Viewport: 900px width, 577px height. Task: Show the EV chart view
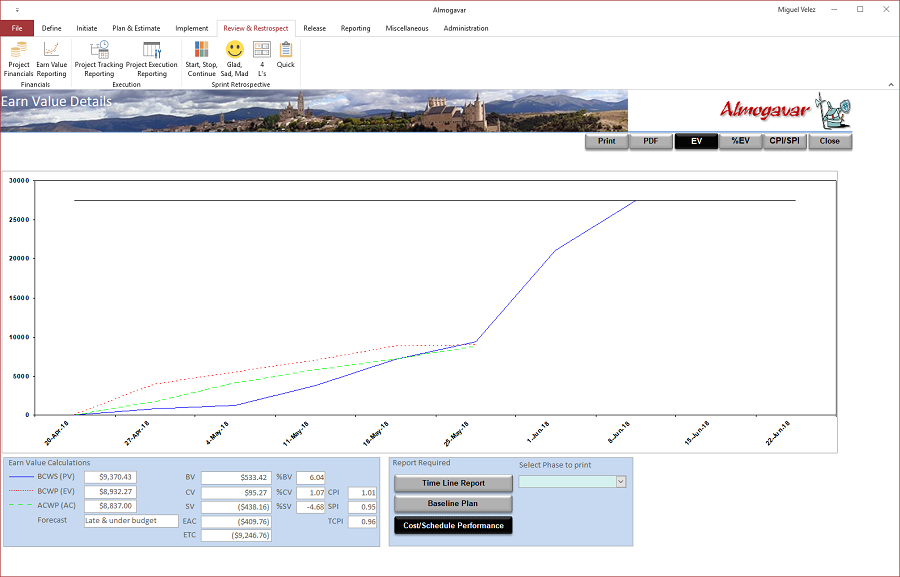[x=696, y=141]
